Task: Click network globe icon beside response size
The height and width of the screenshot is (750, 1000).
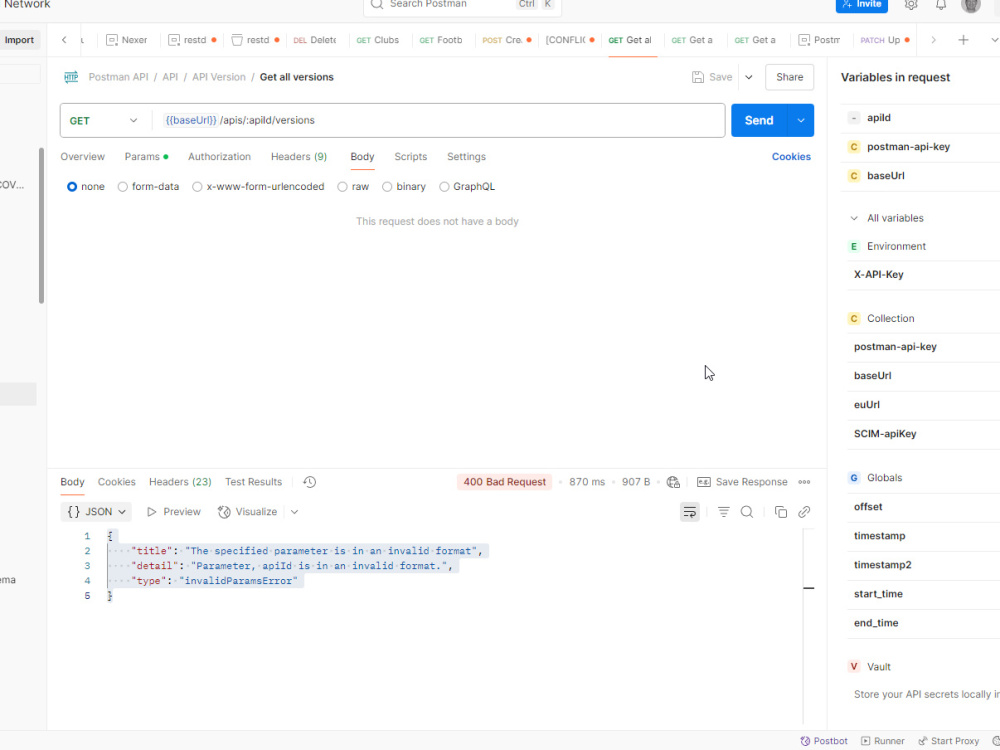Action: pyautogui.click(x=673, y=482)
